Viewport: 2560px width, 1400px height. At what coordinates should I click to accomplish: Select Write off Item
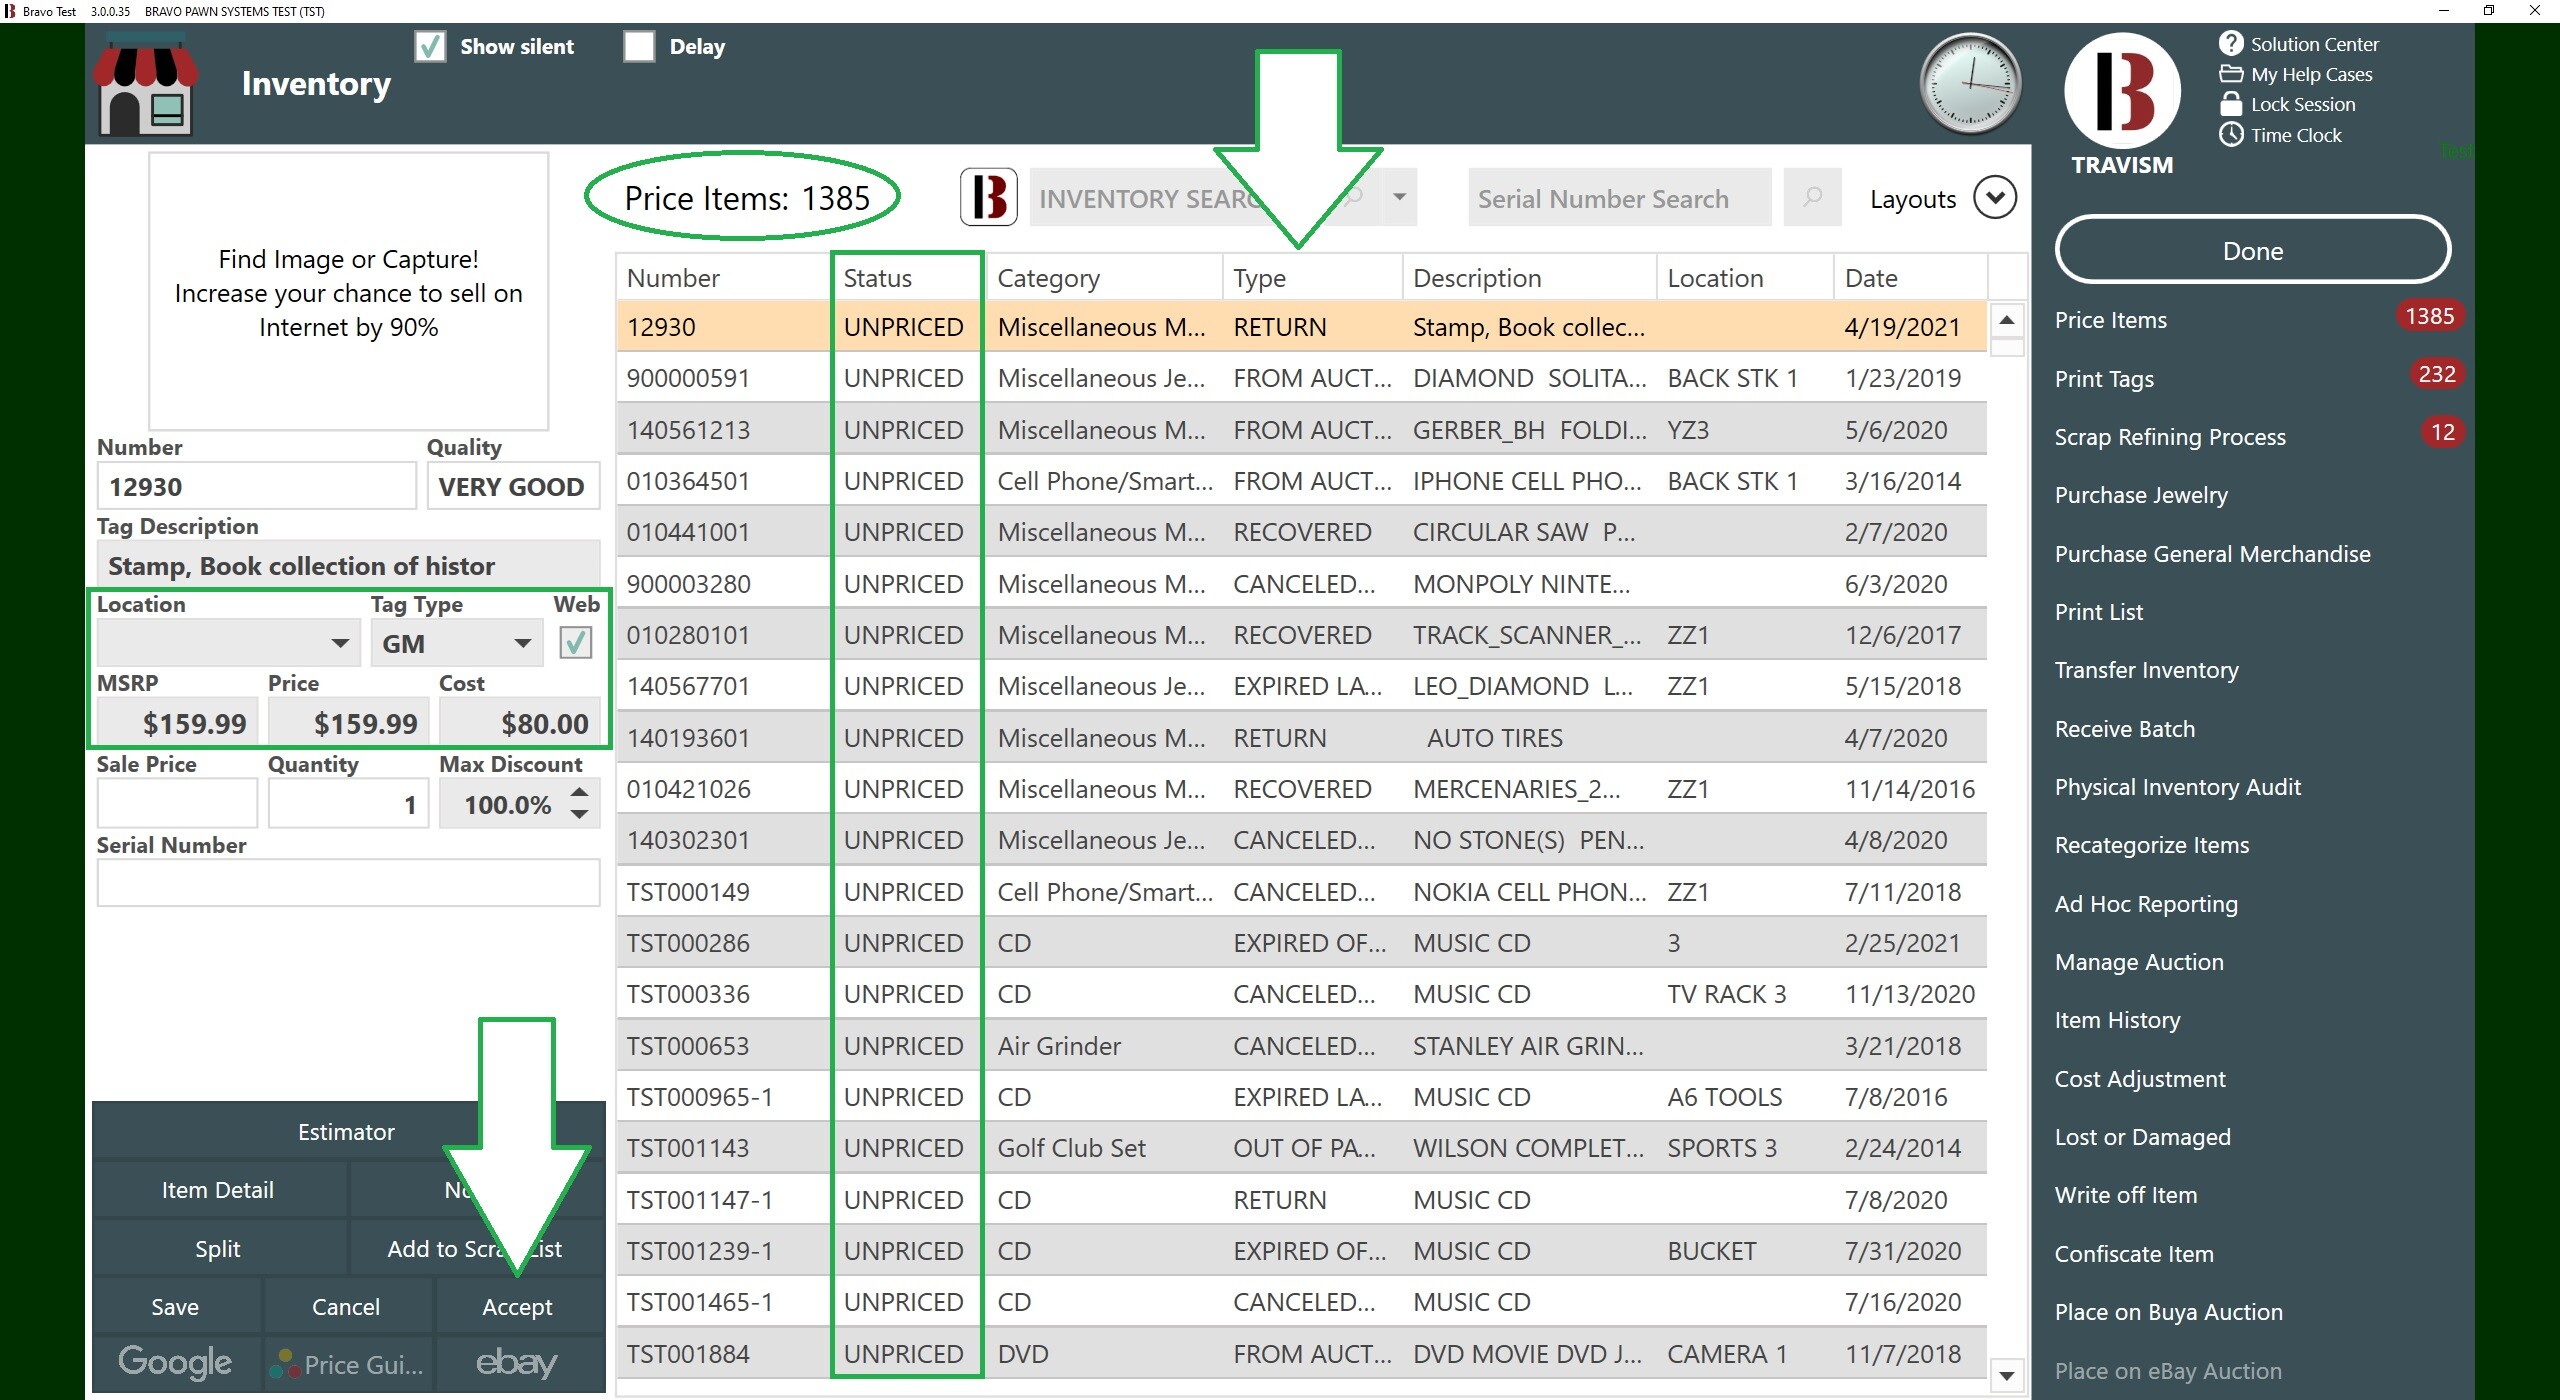pyautogui.click(x=2125, y=1195)
